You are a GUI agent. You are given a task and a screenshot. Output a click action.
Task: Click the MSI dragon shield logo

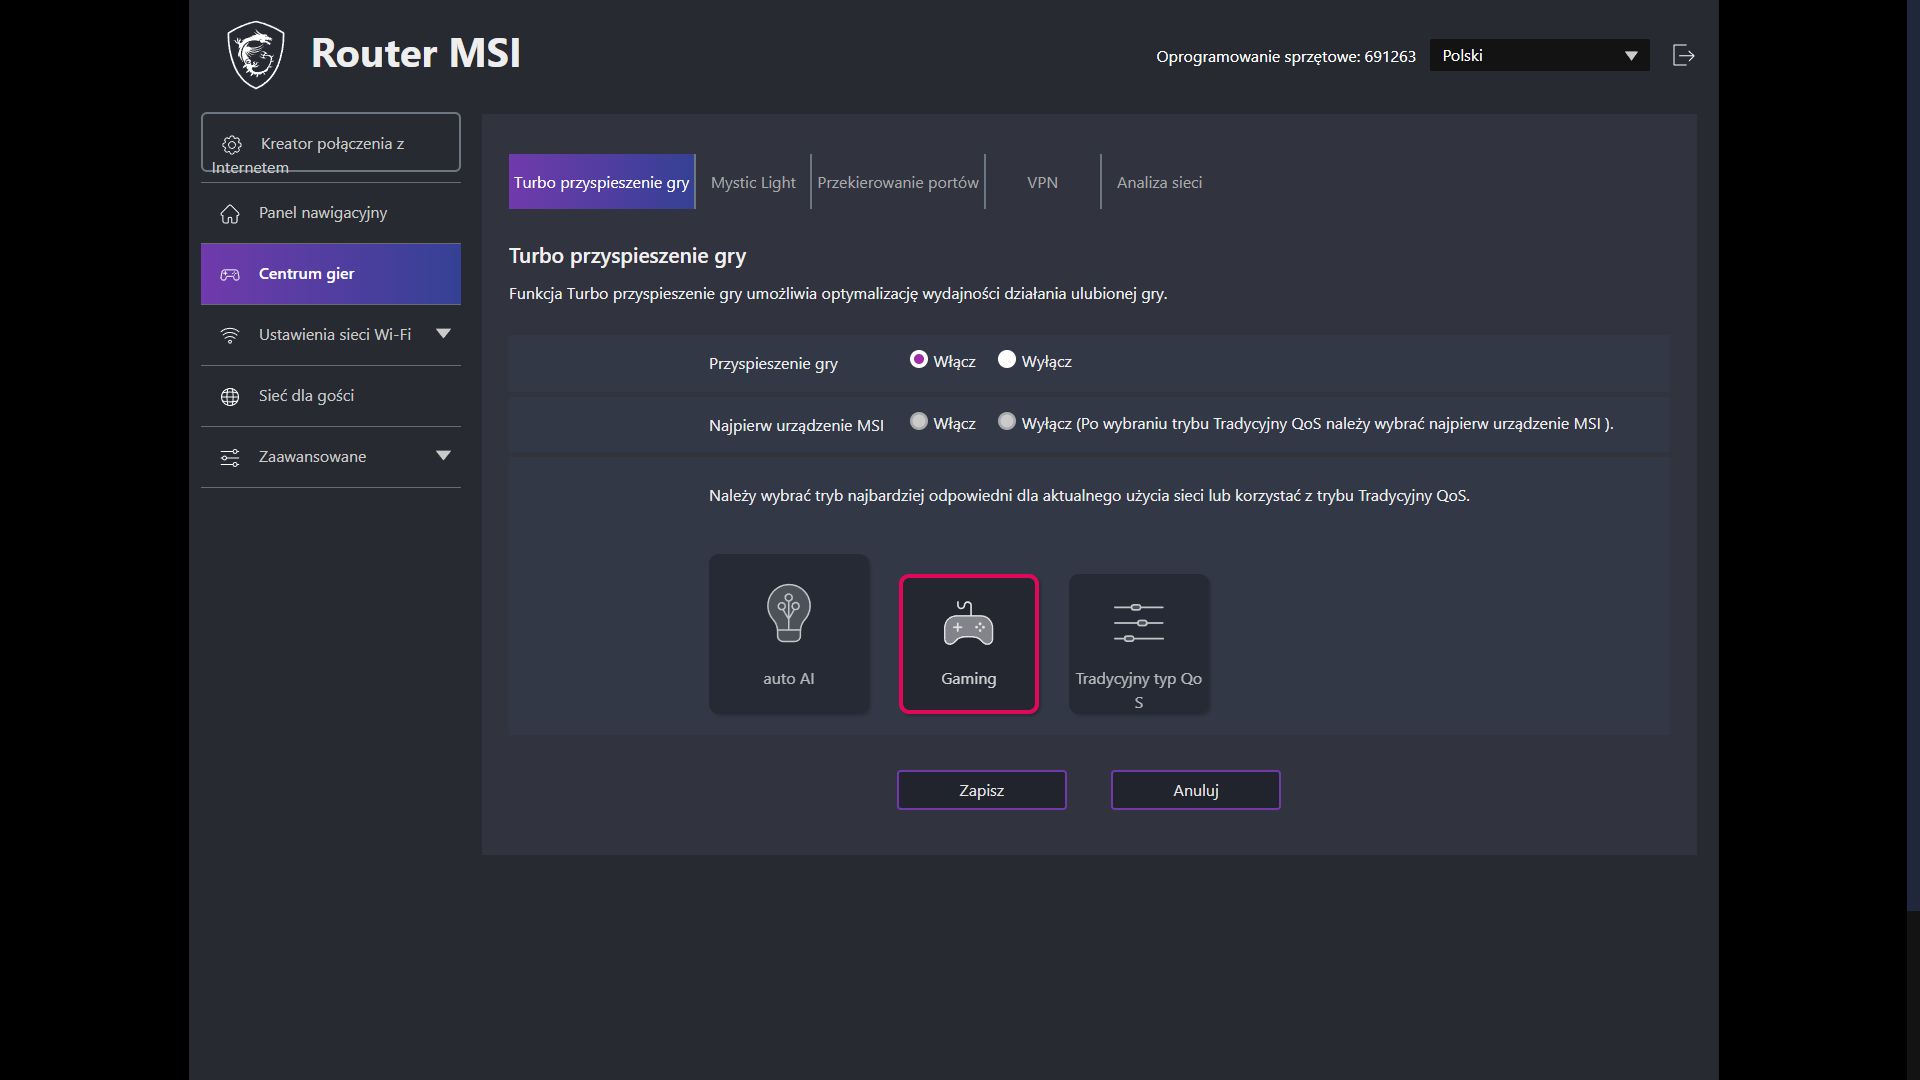(256, 55)
